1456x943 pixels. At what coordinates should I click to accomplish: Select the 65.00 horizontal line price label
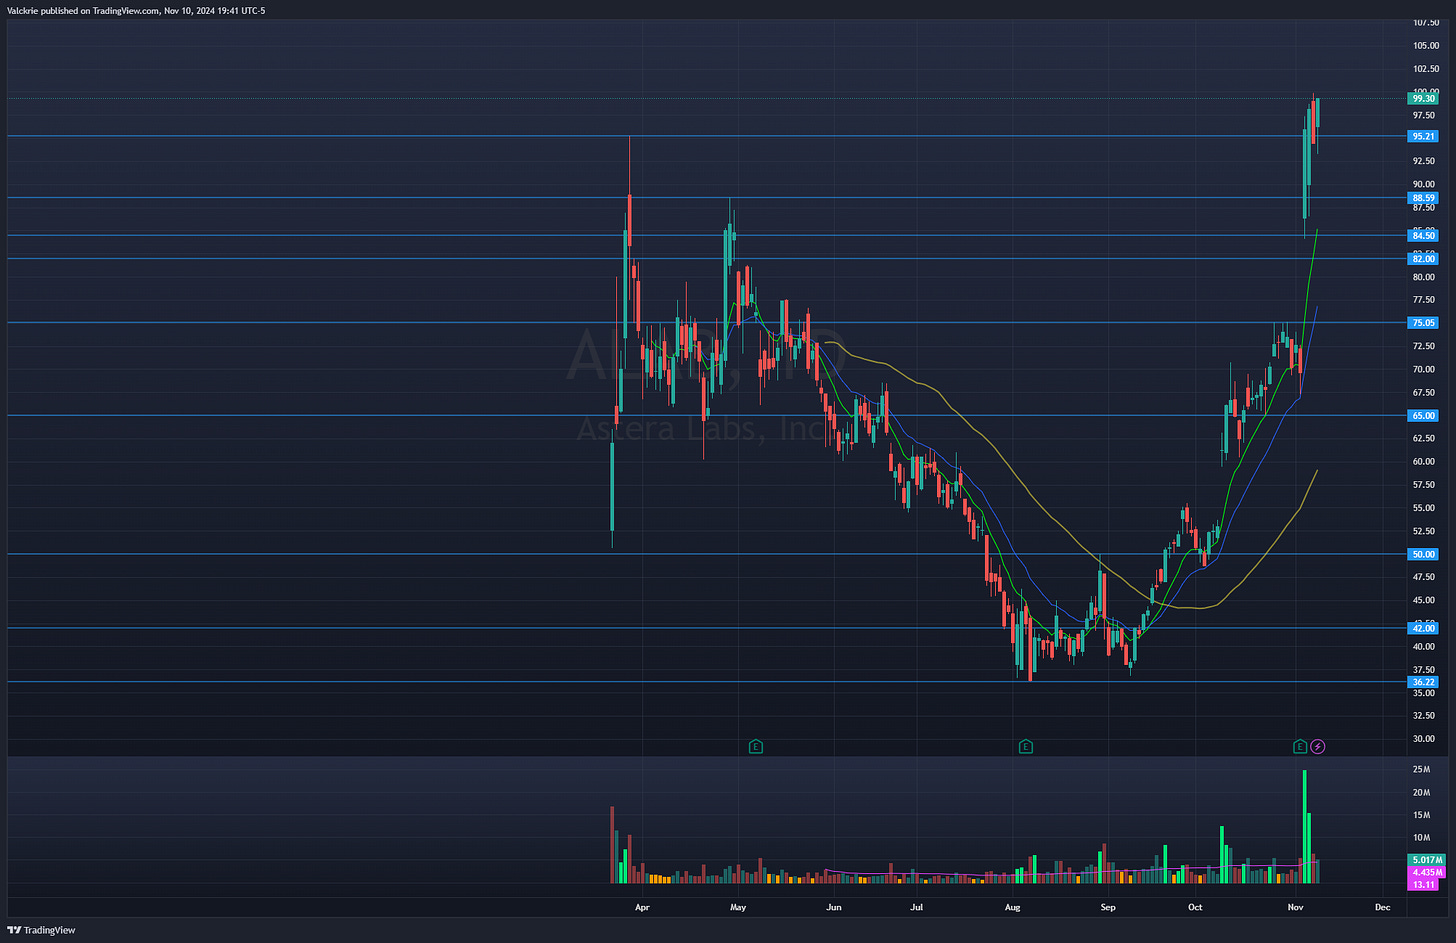point(1422,416)
